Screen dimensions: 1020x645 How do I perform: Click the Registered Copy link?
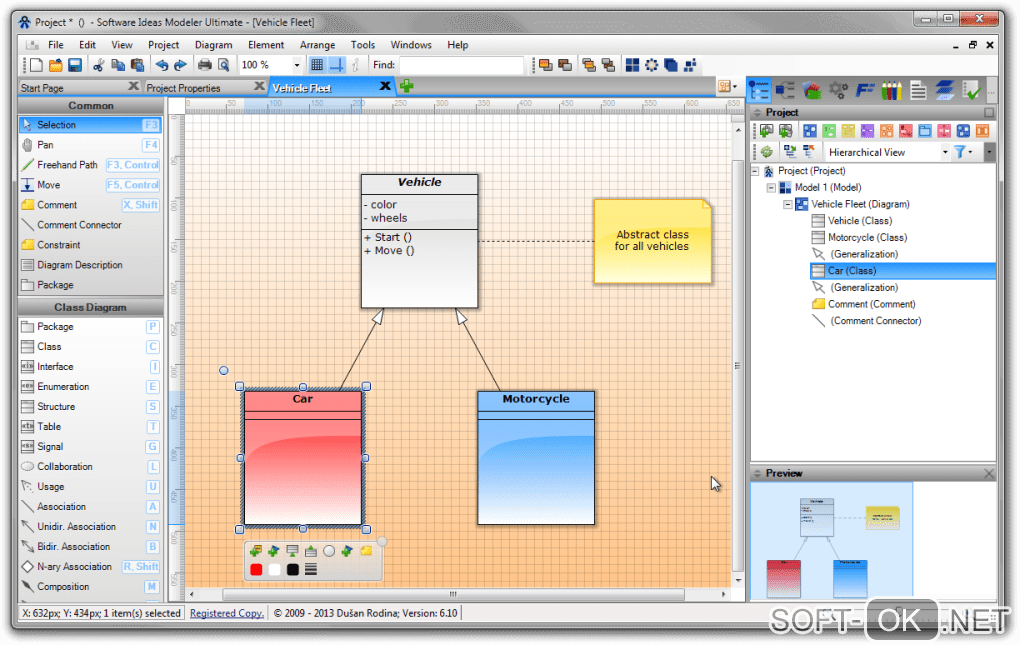point(226,613)
